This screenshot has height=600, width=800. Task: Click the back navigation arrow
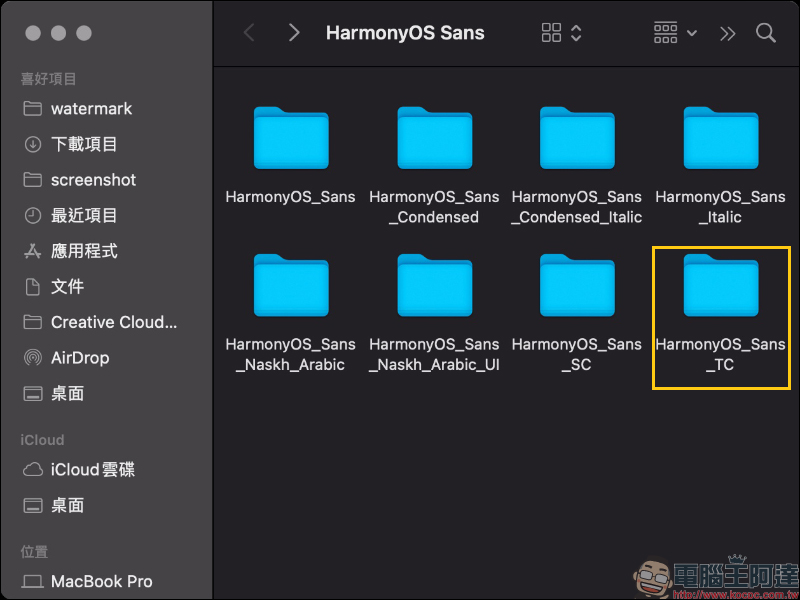coord(249,33)
